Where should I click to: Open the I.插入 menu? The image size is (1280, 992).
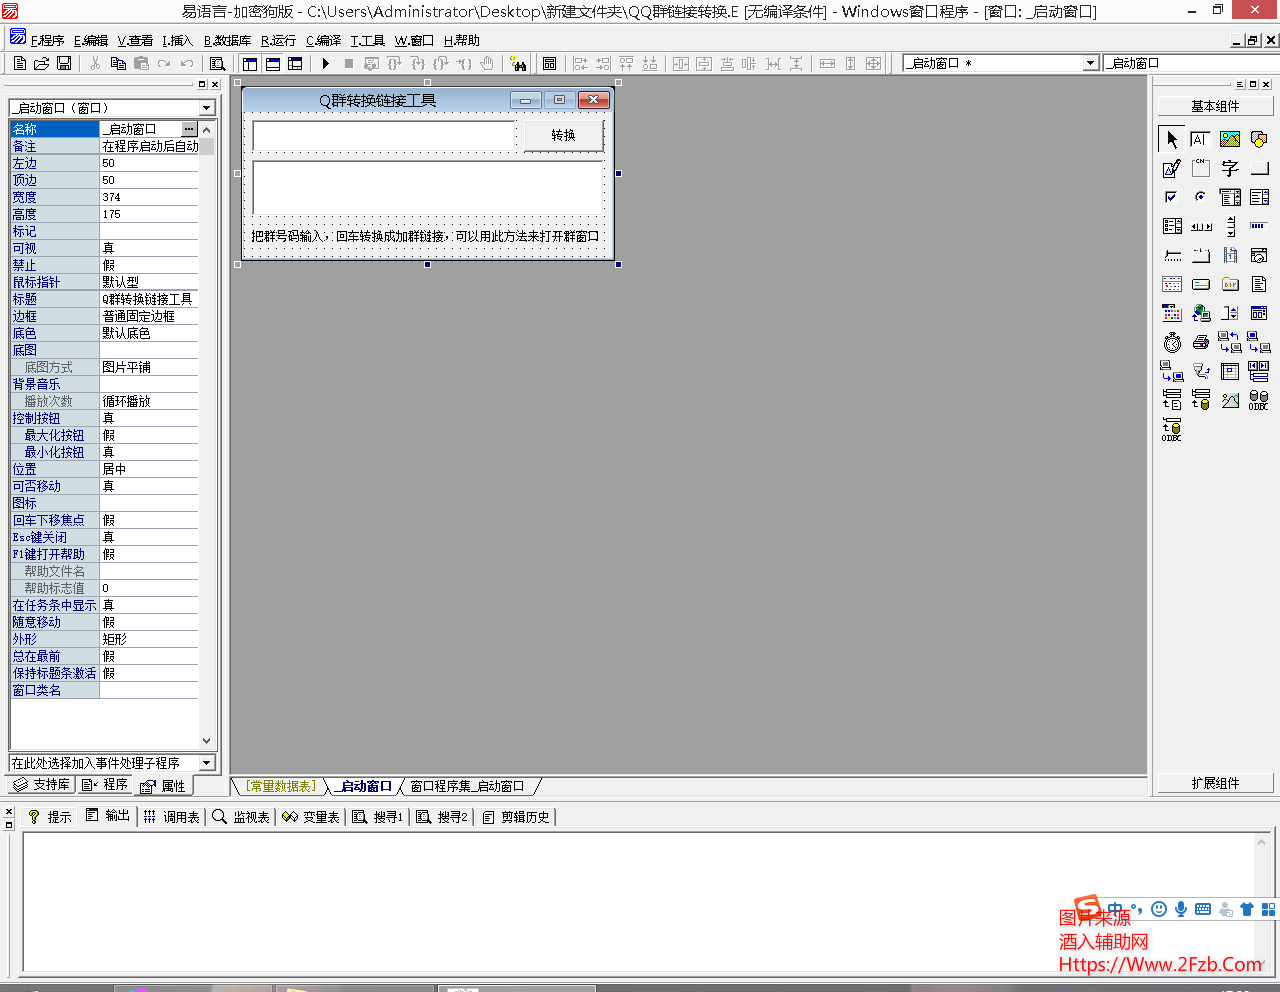pyautogui.click(x=178, y=40)
